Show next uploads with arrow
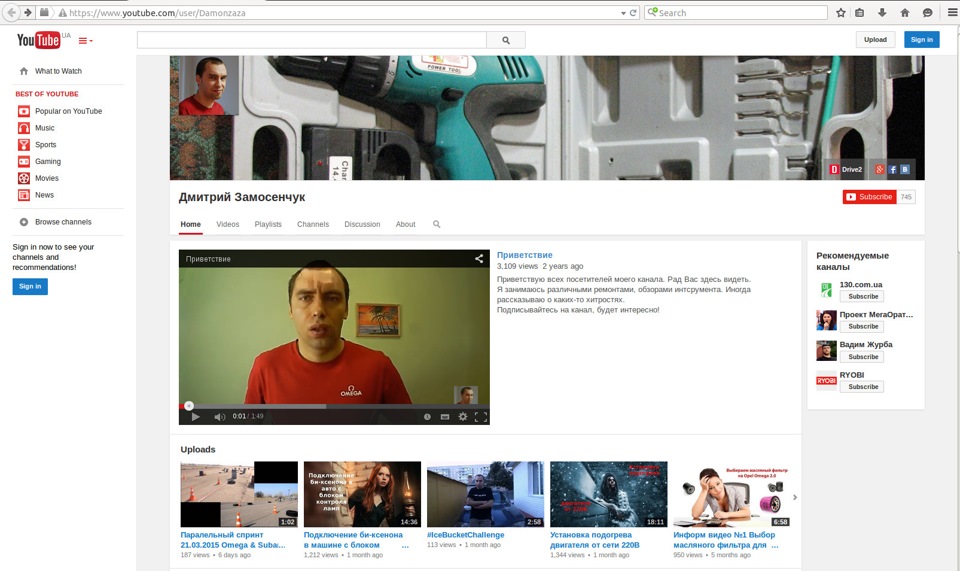This screenshot has width=960, height=571. coord(795,498)
